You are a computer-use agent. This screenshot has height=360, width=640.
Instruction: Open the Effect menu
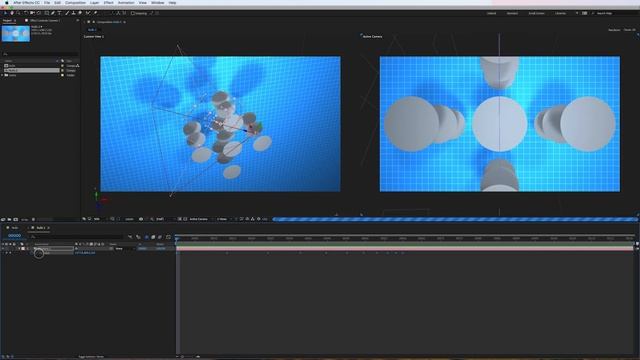109,2
